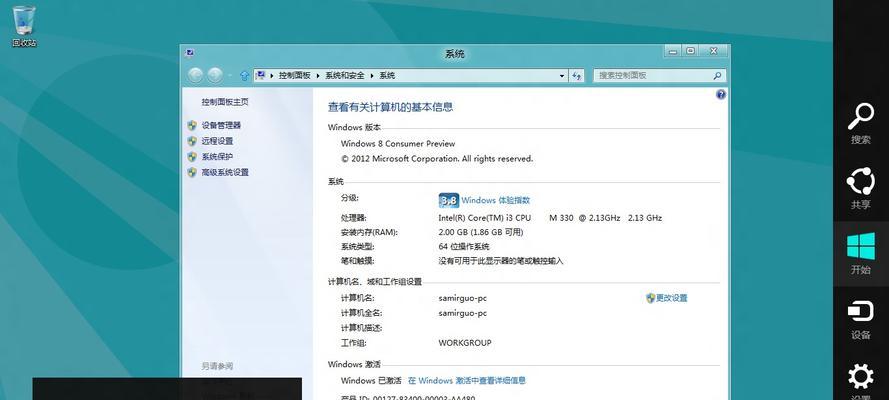Click samirguo-pc next to 计算机全名
Screen dimensions: 889x400
coord(463,313)
